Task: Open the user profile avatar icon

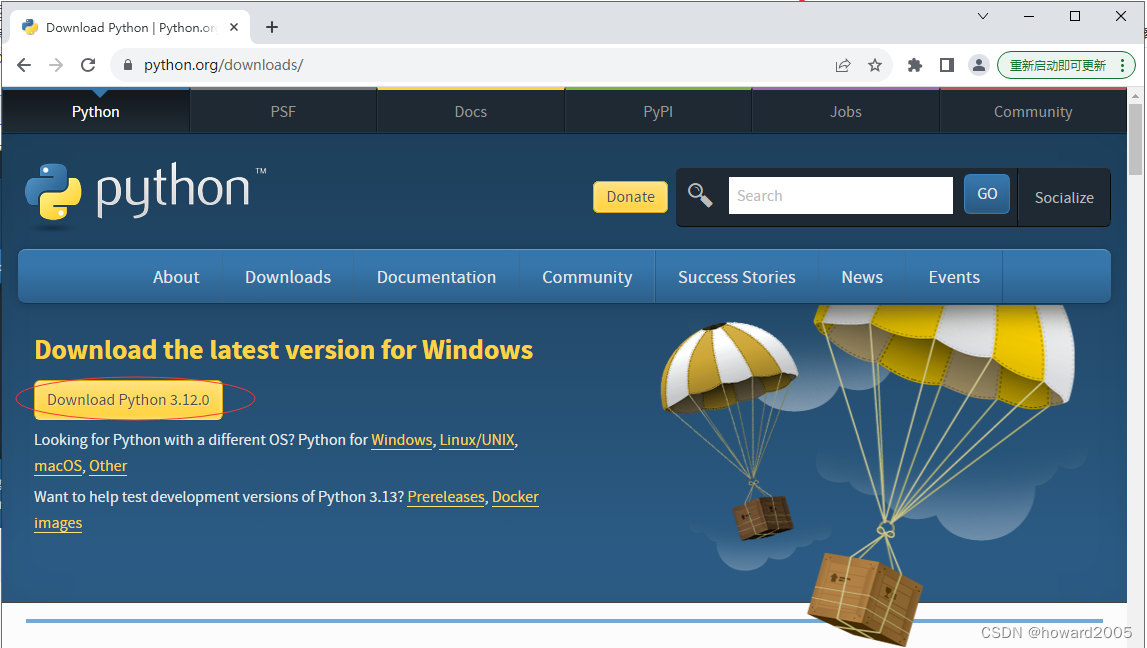Action: pos(979,65)
